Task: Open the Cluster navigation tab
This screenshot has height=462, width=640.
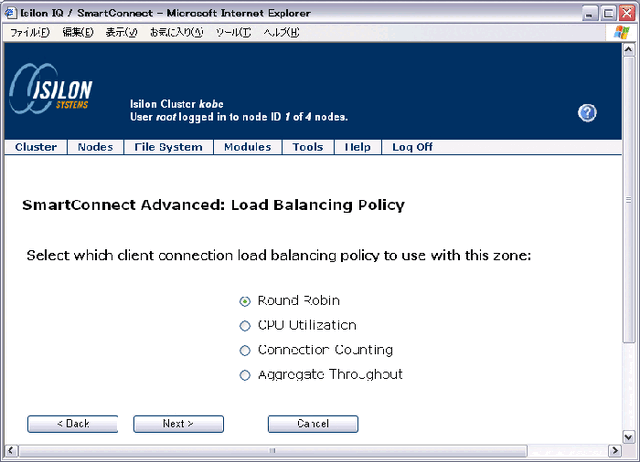Action: coord(36,147)
